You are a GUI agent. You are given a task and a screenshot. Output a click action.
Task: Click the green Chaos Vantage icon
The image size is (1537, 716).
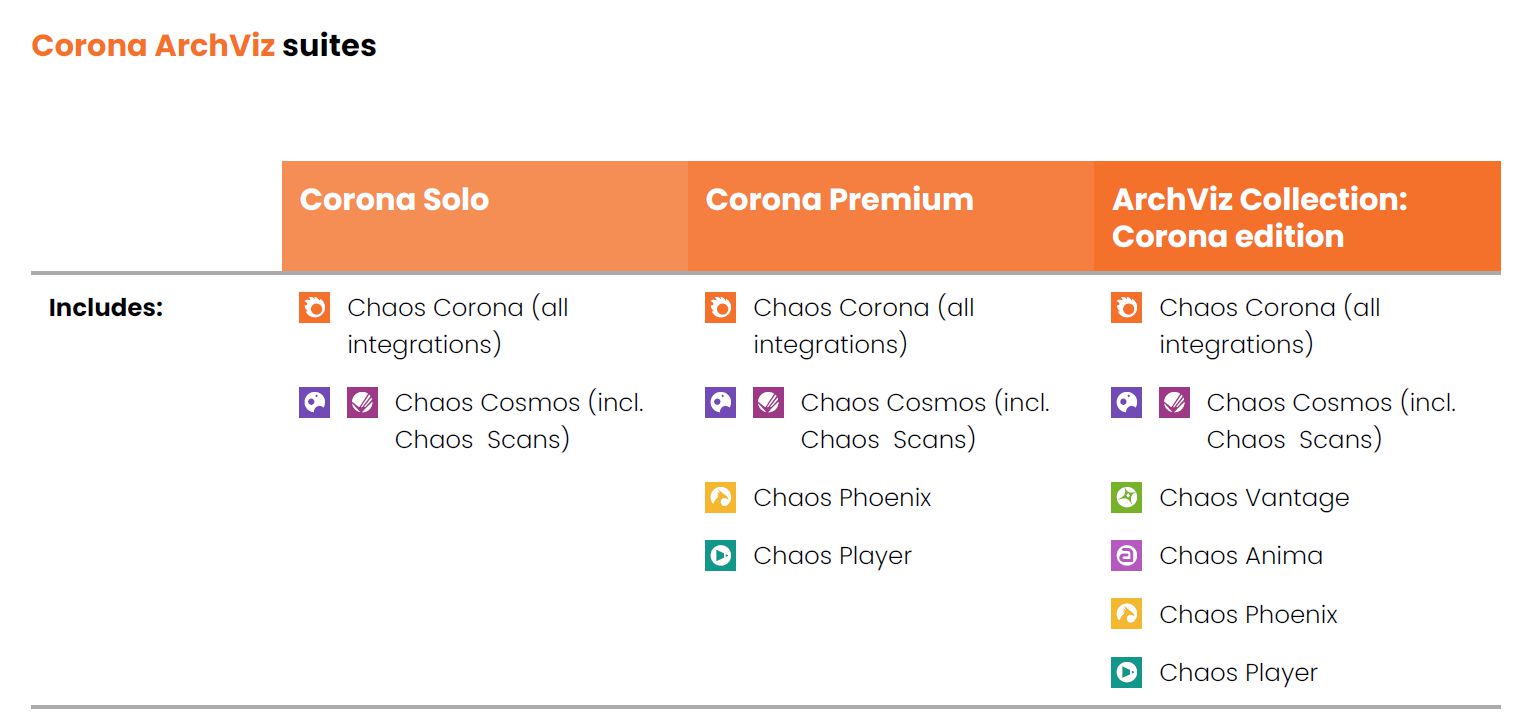pyautogui.click(x=1126, y=497)
